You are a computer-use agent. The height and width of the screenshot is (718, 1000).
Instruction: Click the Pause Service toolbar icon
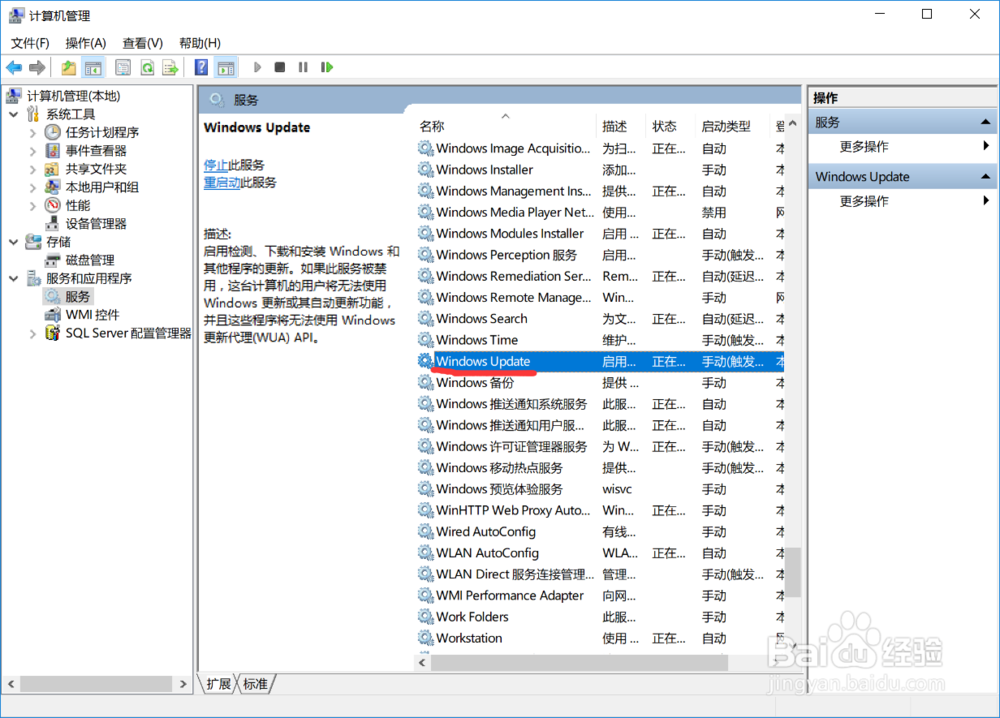(303, 67)
